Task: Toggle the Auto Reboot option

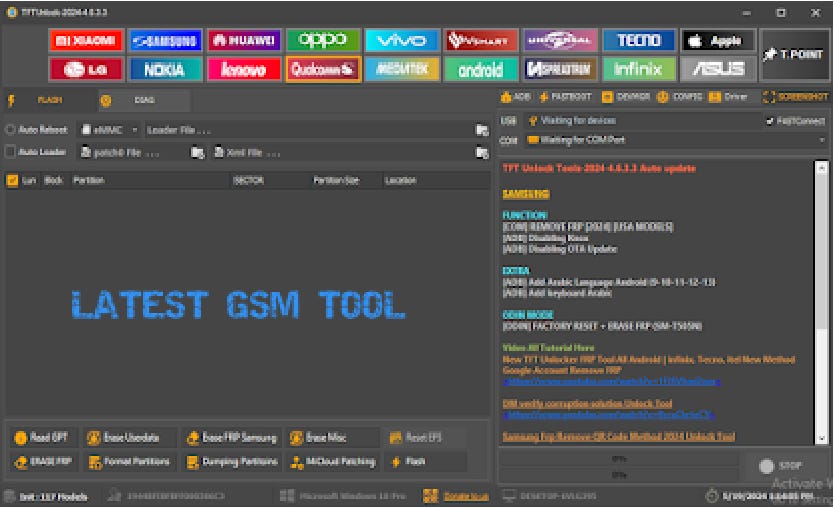Action: coord(10,130)
